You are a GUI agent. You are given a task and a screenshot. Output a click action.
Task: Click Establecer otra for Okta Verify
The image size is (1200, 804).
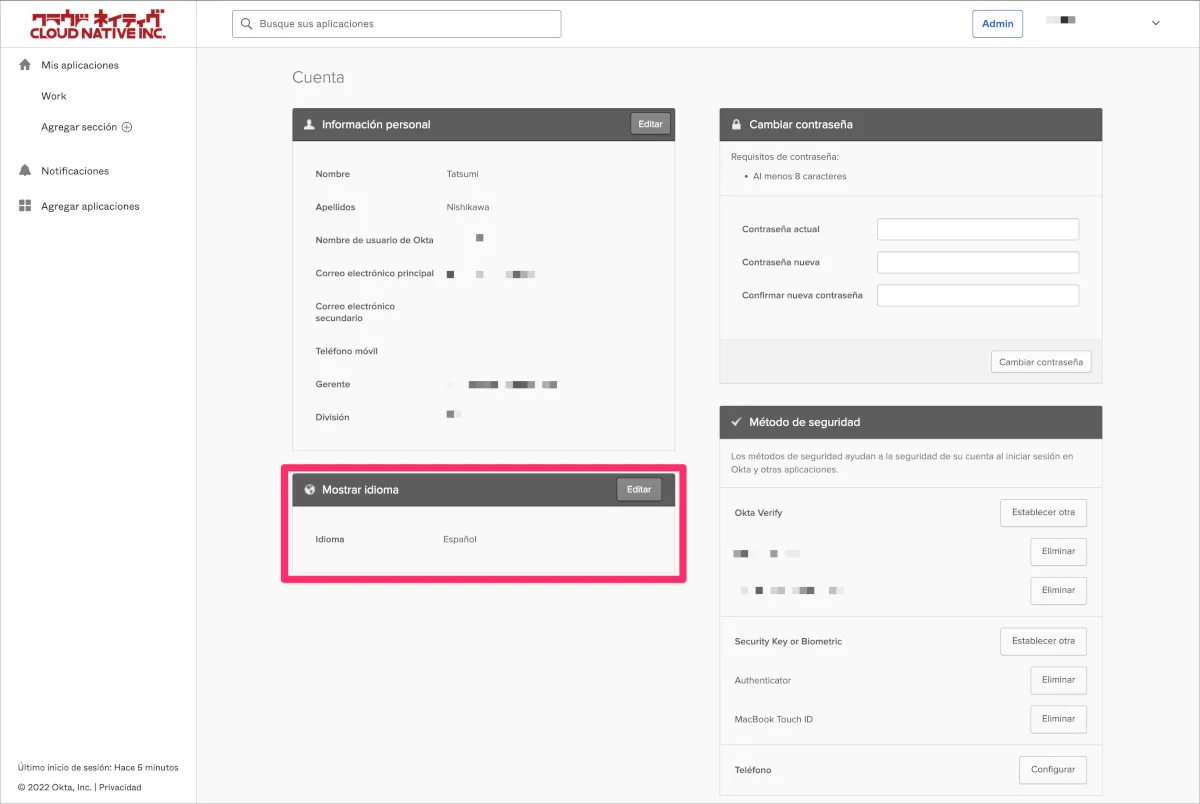pos(1043,513)
